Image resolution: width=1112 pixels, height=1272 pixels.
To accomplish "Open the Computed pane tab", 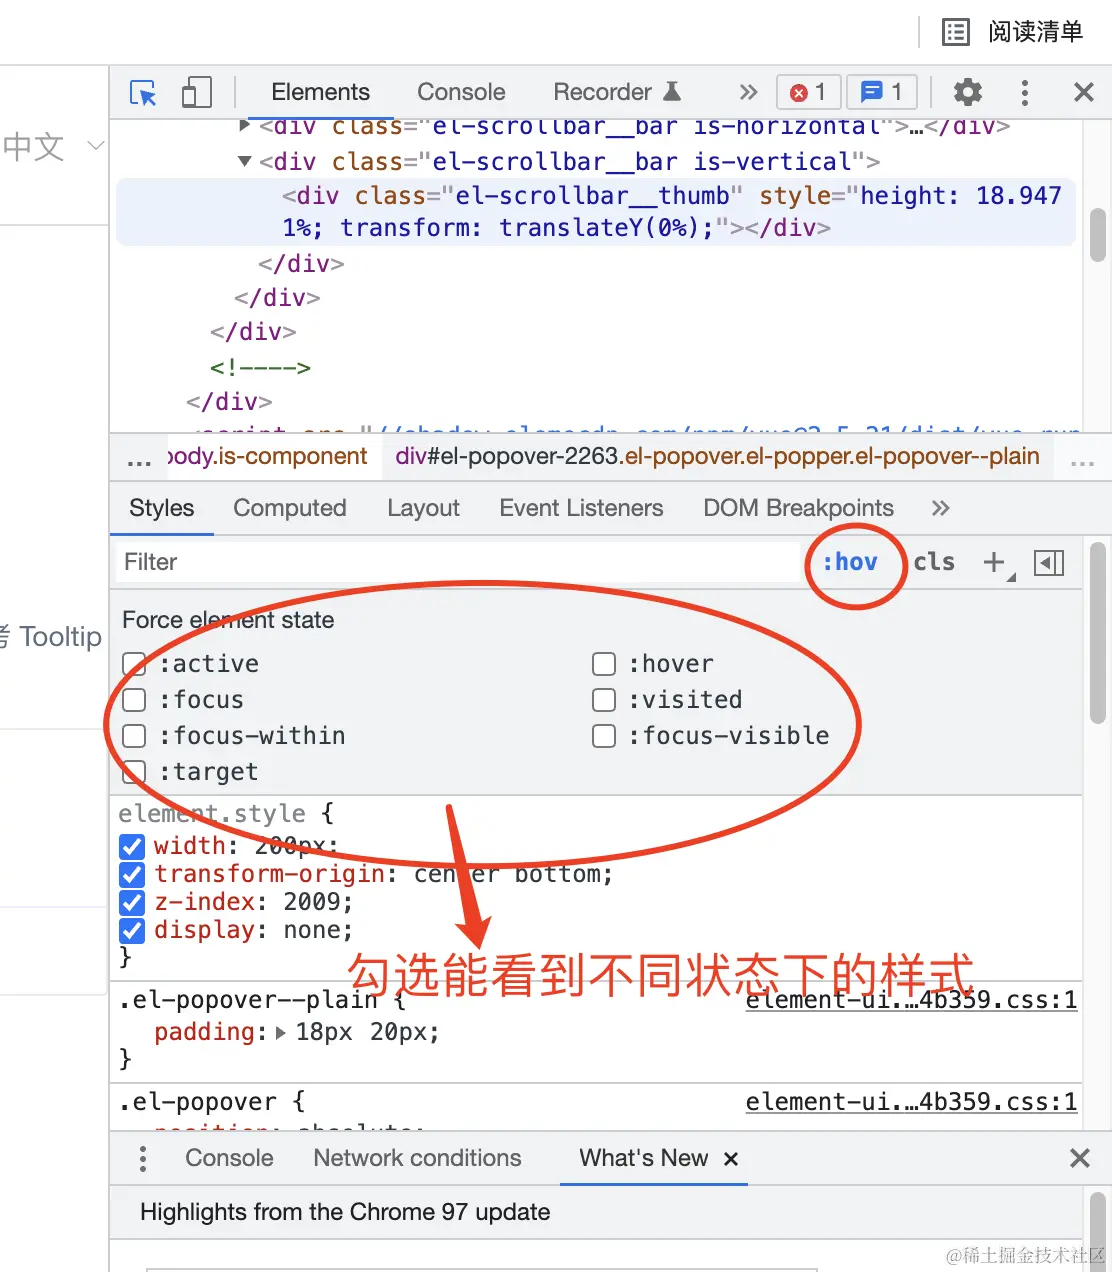I will point(290,508).
